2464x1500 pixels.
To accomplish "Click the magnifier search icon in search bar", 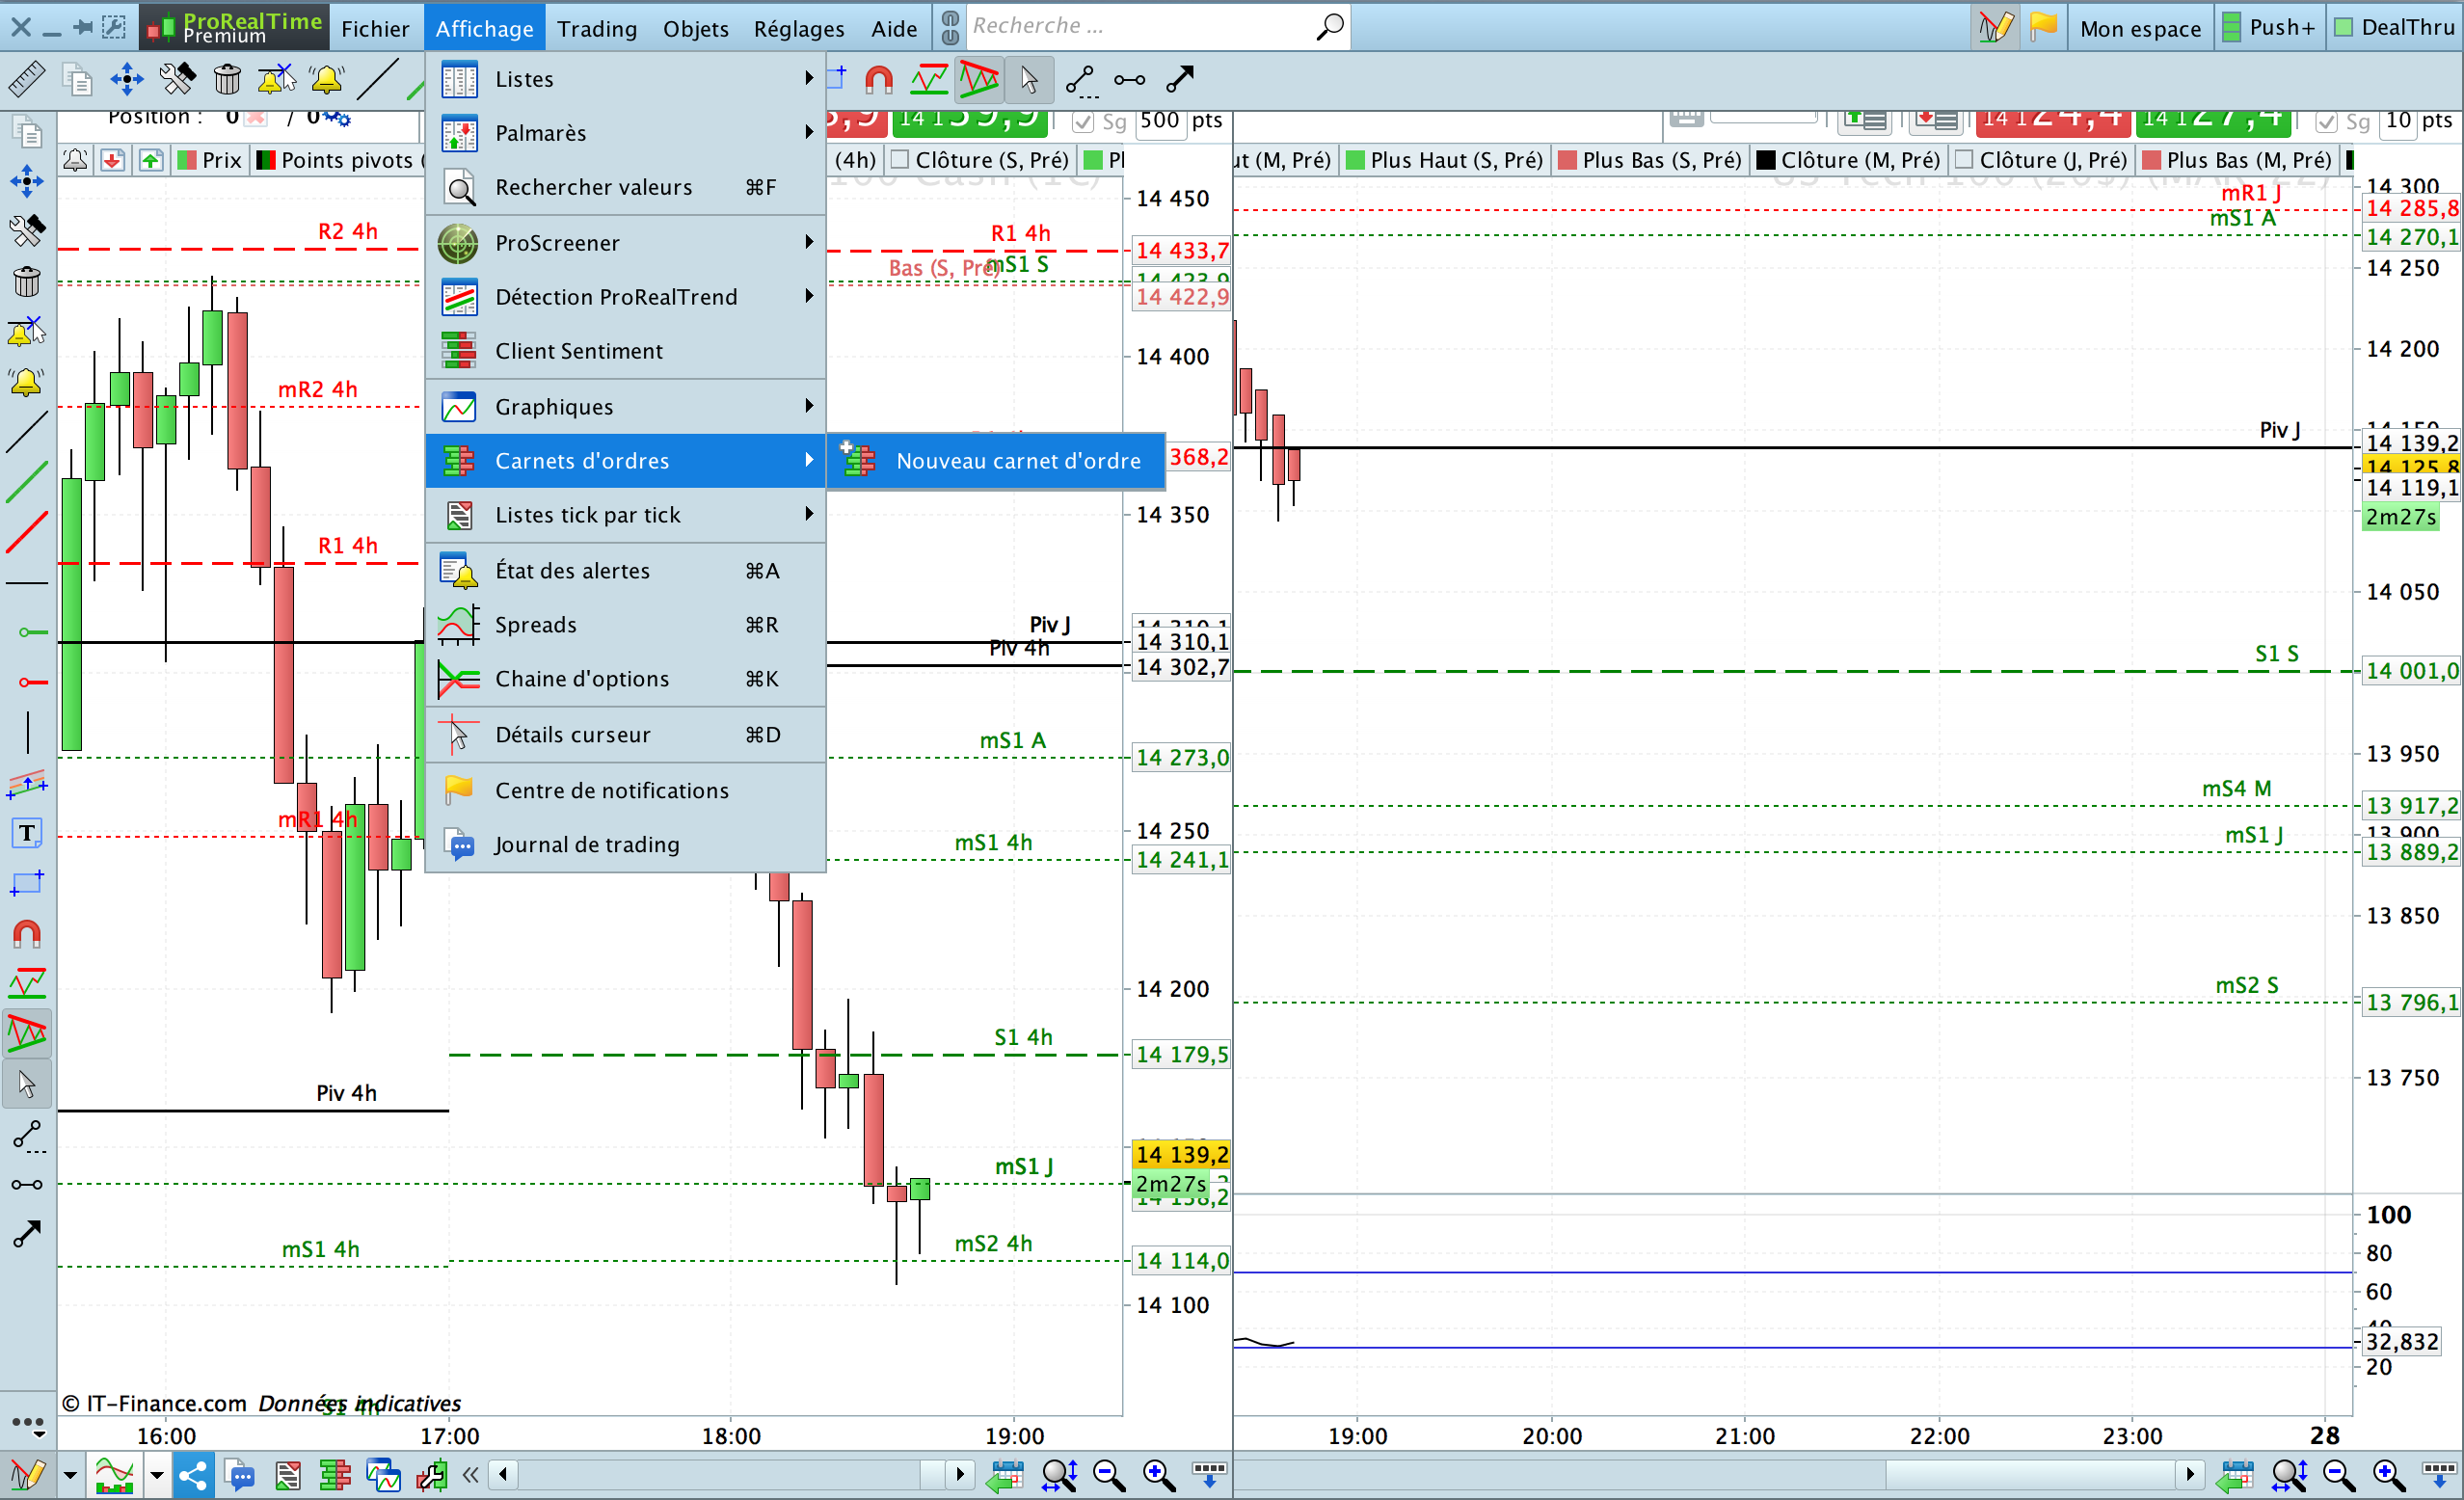I will (1329, 27).
